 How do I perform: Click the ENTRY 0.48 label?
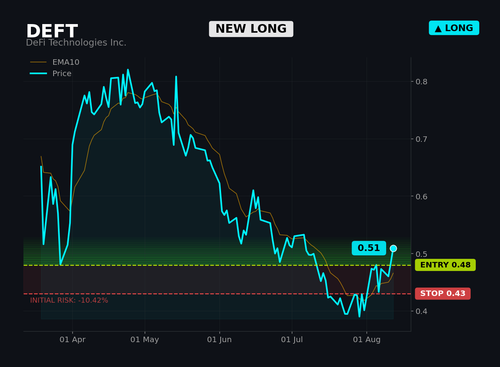[445, 265]
